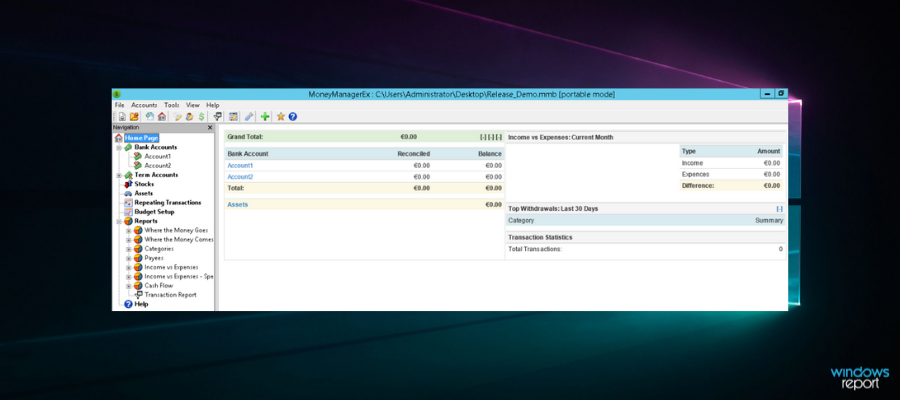Open the Help menu in menu bar
Viewport: 900px width, 400px height.
point(213,106)
